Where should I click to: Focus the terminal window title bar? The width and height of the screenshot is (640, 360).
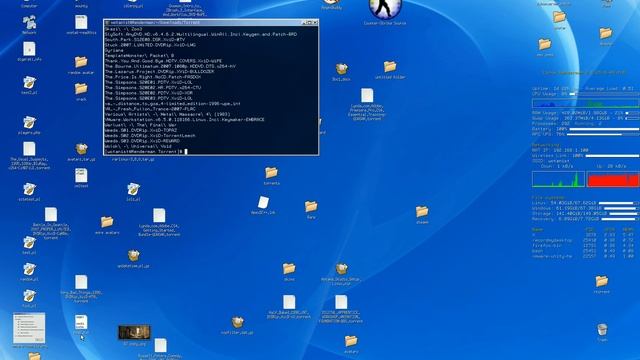point(211,22)
